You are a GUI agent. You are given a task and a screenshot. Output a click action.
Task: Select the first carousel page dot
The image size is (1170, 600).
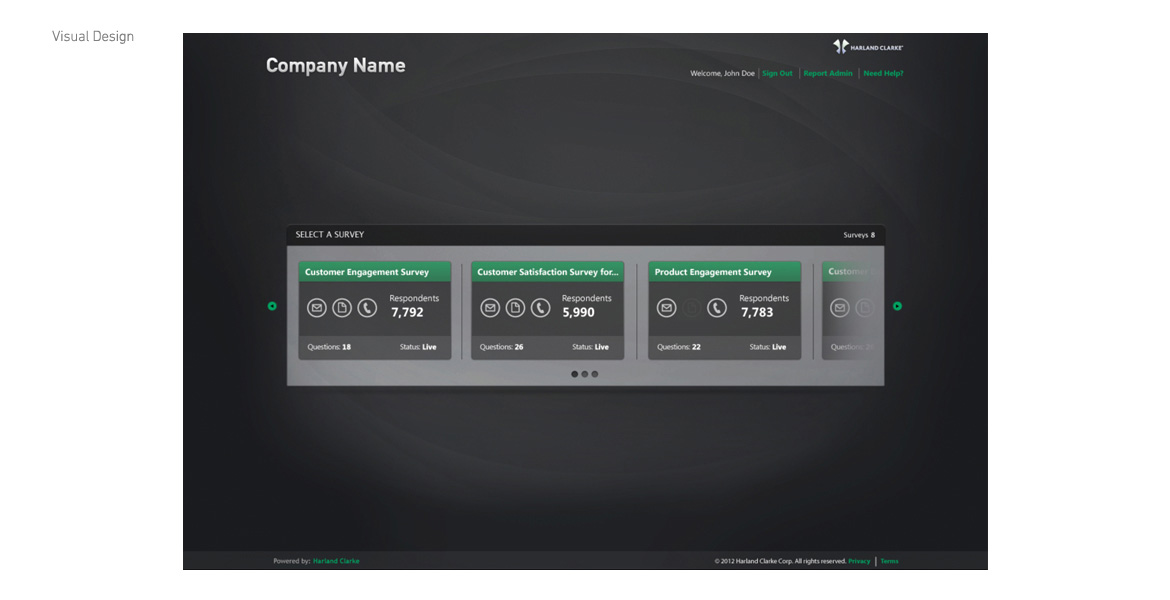575,374
